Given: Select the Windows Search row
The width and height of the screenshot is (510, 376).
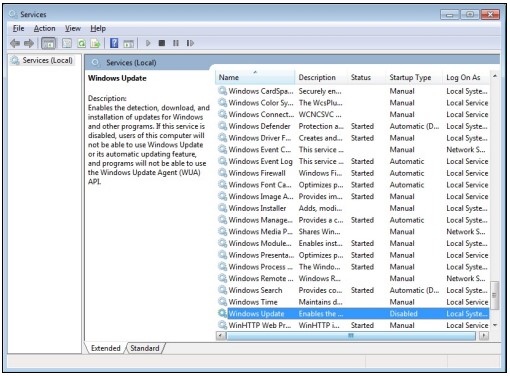Looking at the screenshot, I should pos(353,290).
